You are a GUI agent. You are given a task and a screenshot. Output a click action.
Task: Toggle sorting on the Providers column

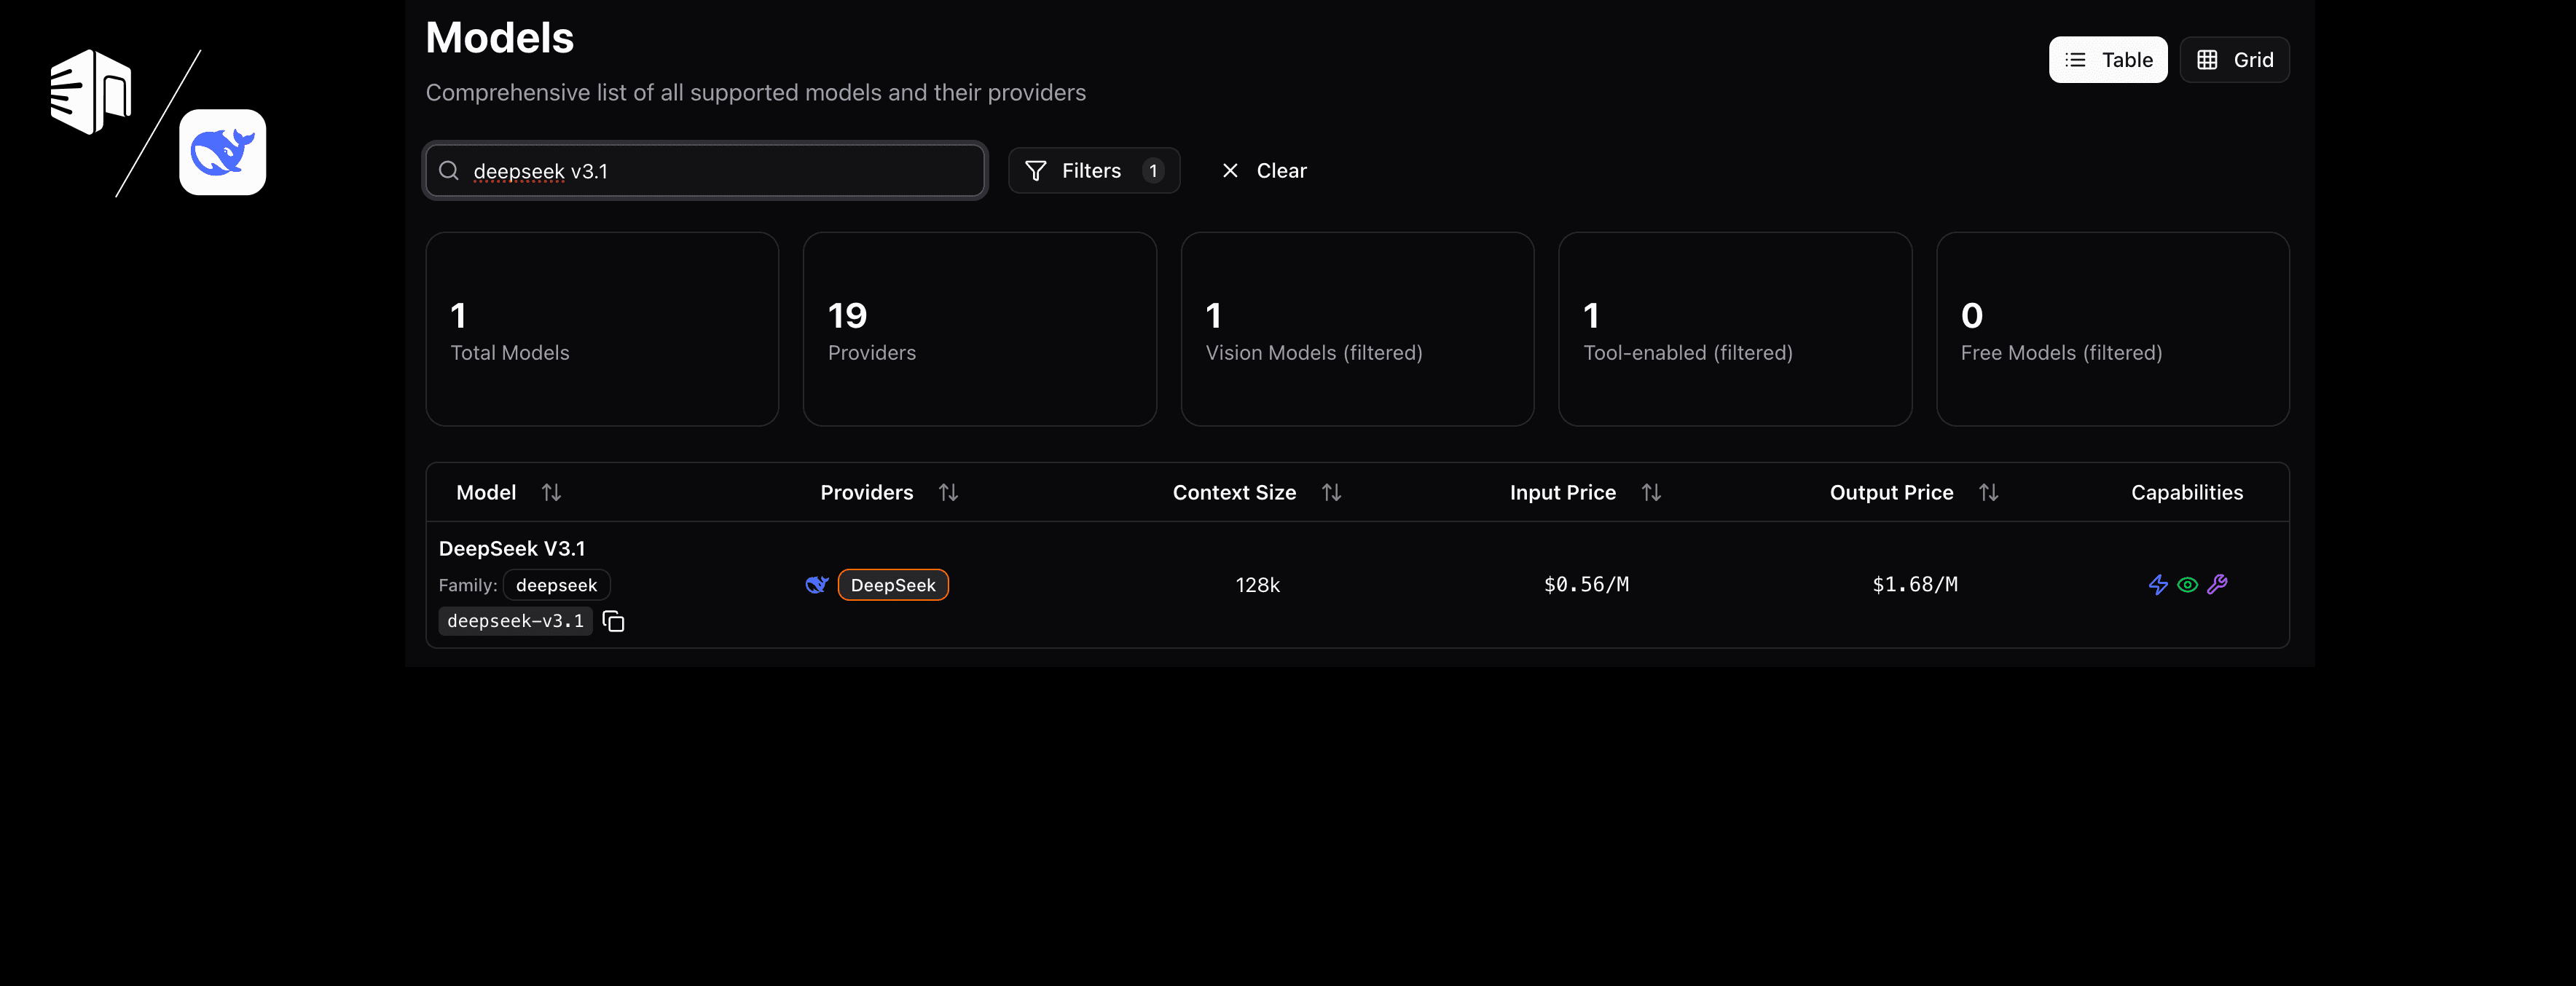coord(948,491)
